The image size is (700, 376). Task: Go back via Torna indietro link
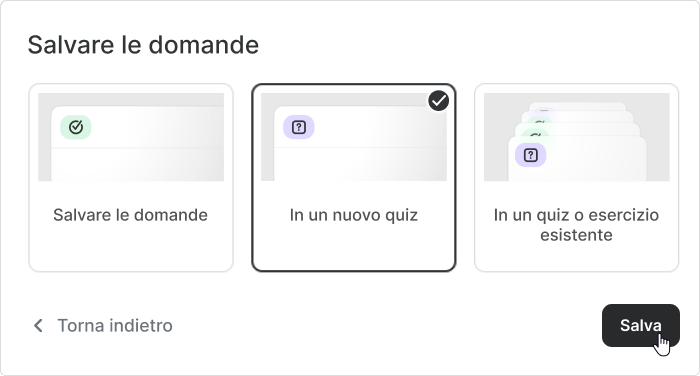103,326
